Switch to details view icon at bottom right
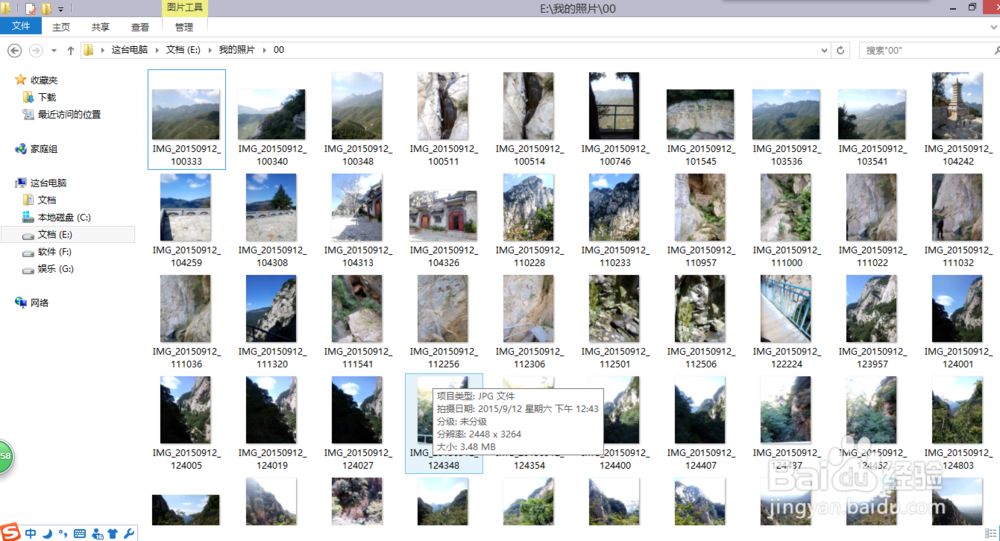The width and height of the screenshot is (1000, 541). coord(990,533)
